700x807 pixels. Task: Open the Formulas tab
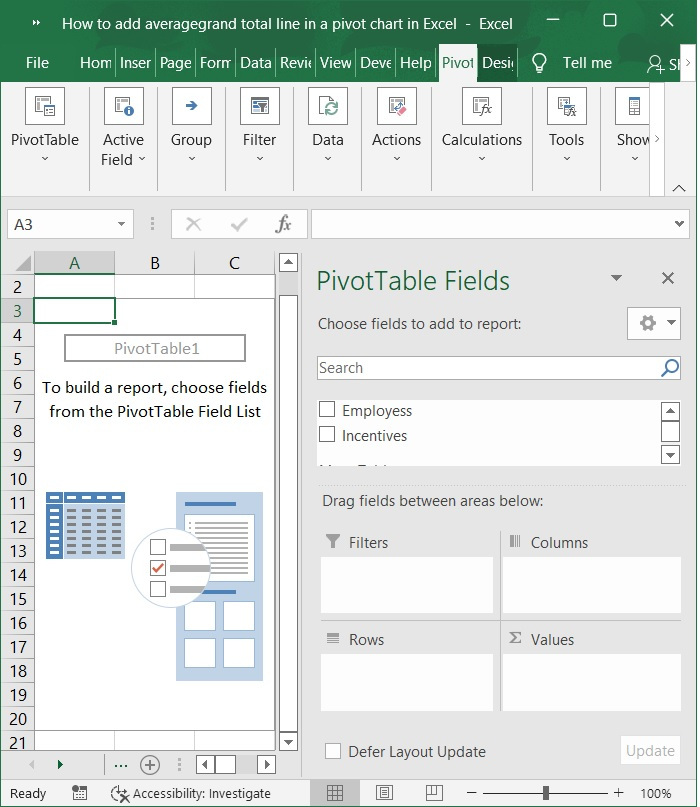(215, 63)
